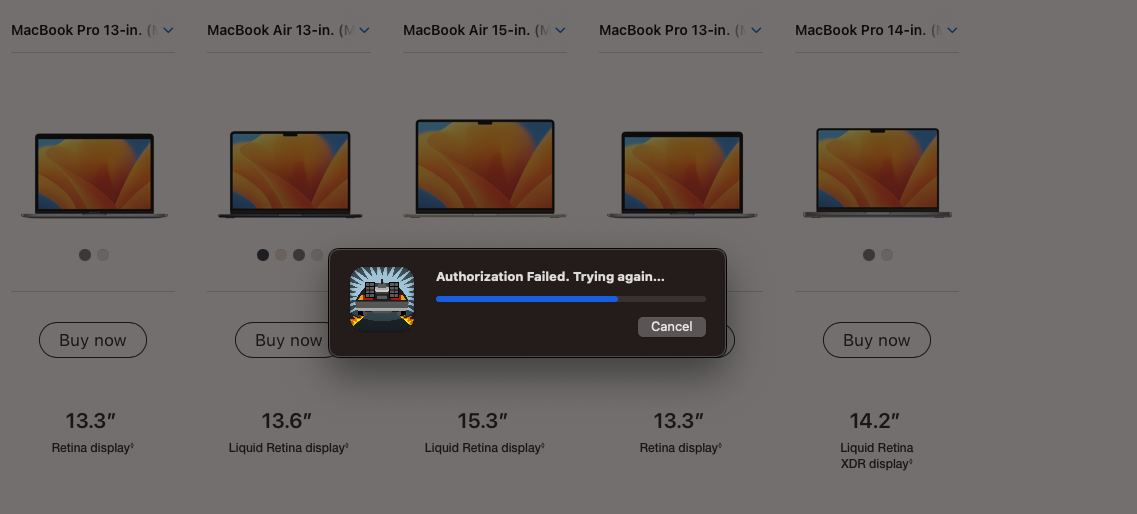This screenshot has height=514, width=1137.
Task: Open the MacBook Pro 14-in. model dropdown
Action: [x=876, y=30]
